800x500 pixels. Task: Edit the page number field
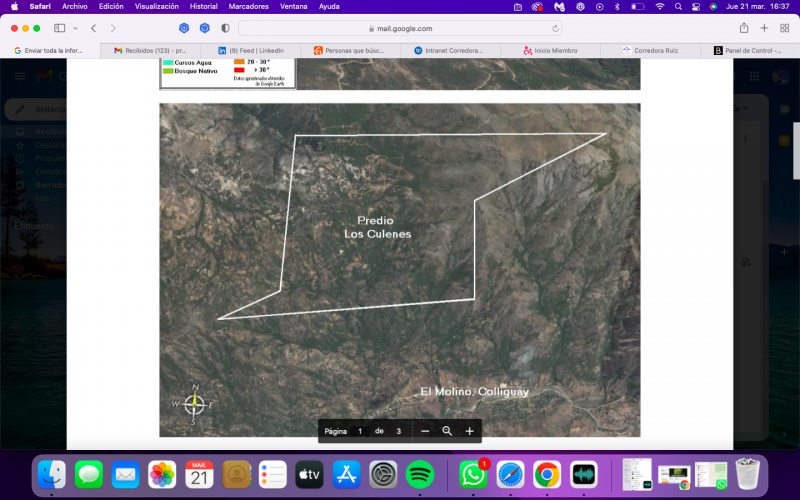[x=360, y=431]
